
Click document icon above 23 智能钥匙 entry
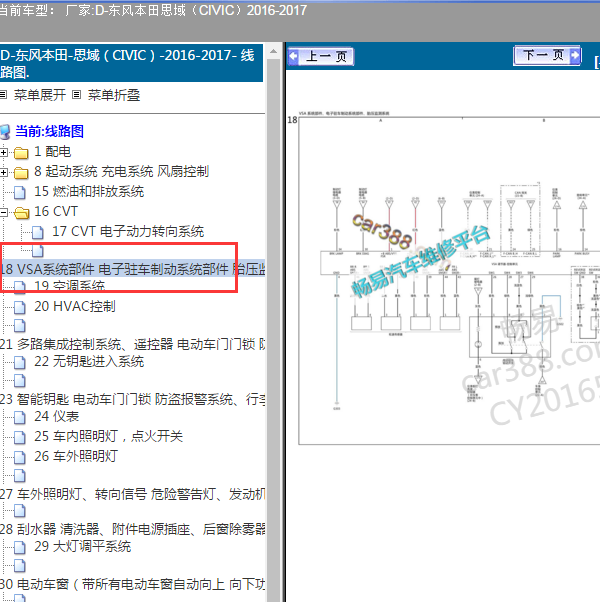[x=20, y=380]
